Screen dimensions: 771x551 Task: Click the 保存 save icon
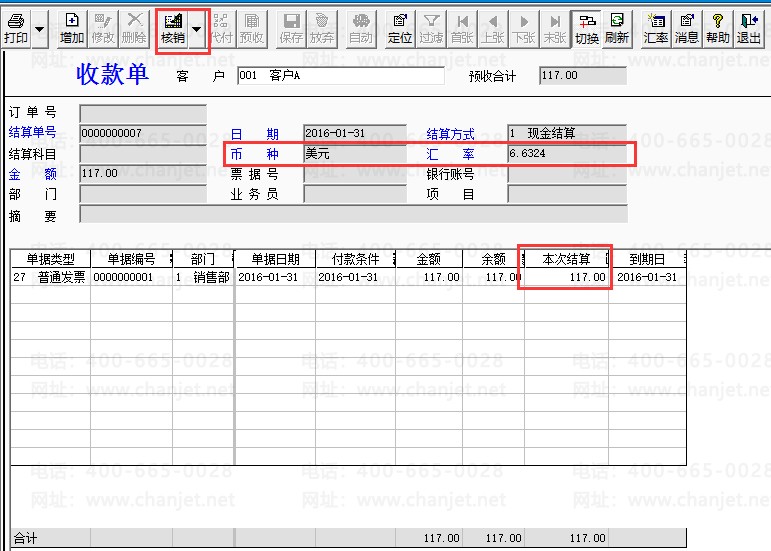291,29
